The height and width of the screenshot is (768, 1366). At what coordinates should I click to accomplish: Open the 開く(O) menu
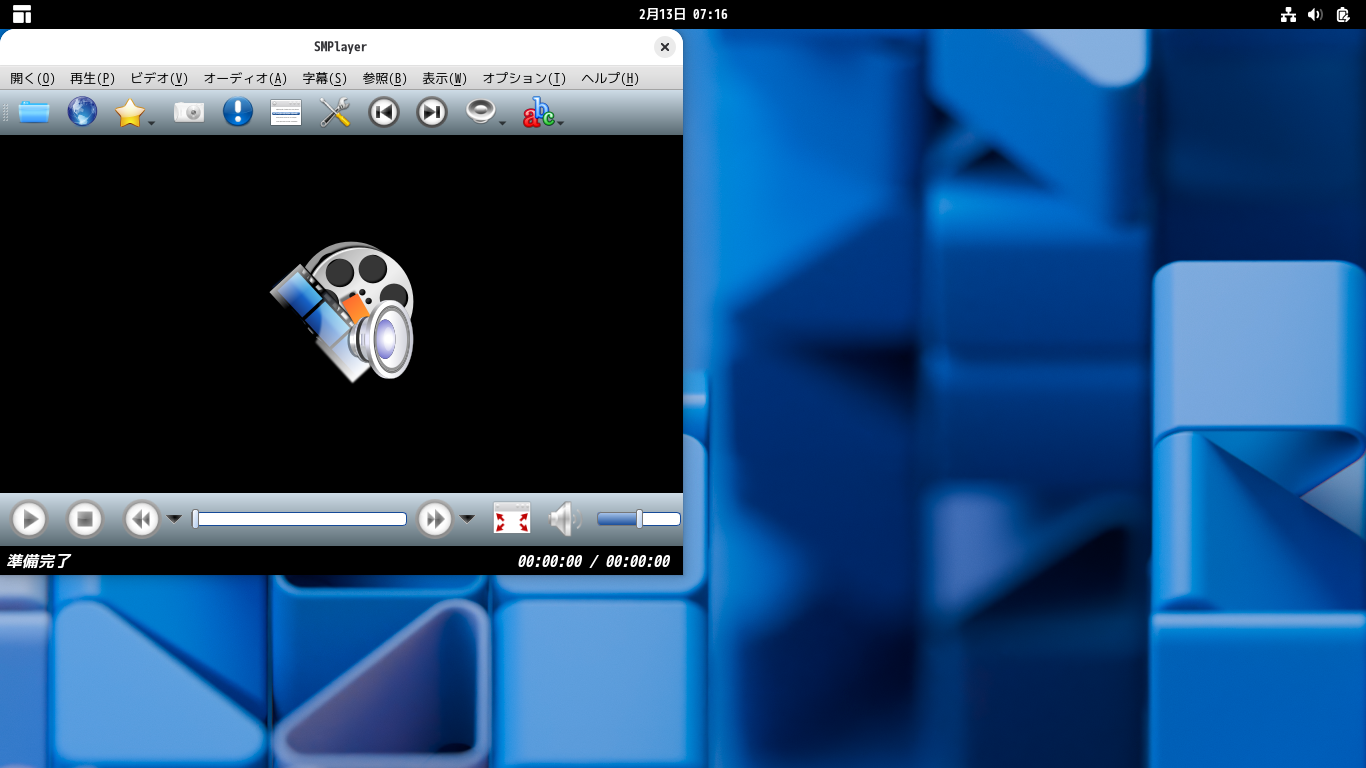tap(32, 78)
